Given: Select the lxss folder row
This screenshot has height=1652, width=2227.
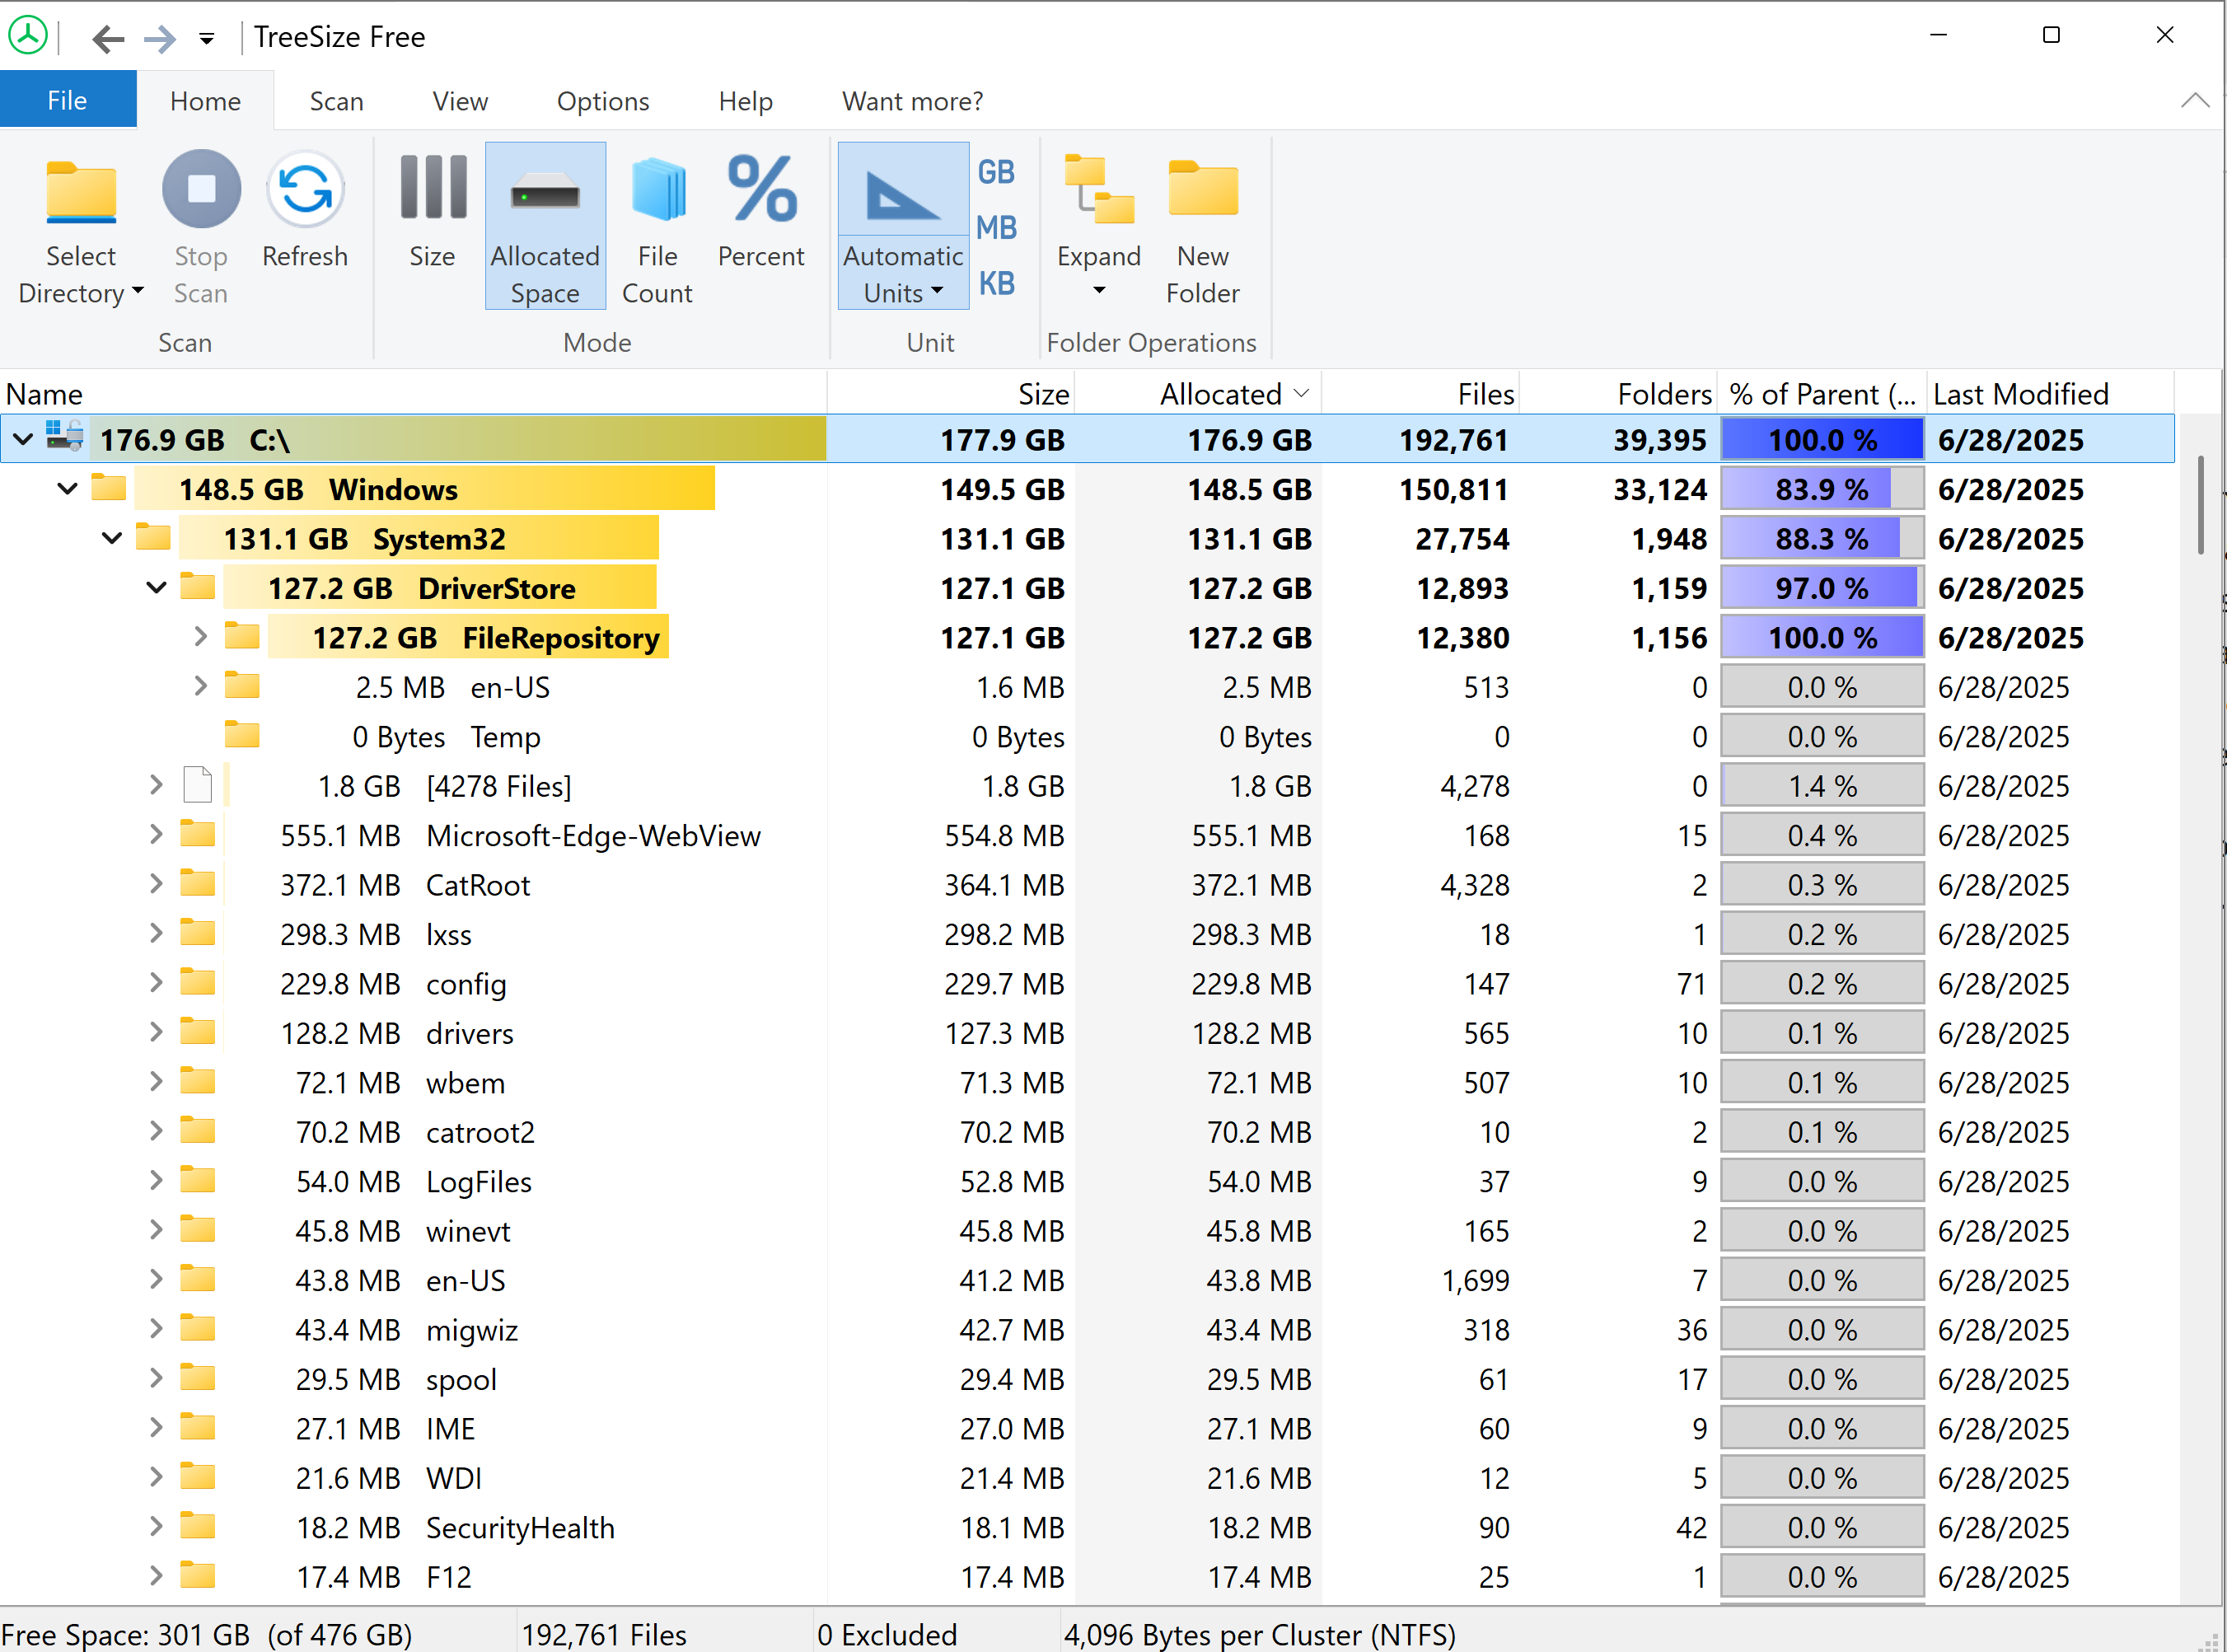Looking at the screenshot, I should [x=1087, y=934].
